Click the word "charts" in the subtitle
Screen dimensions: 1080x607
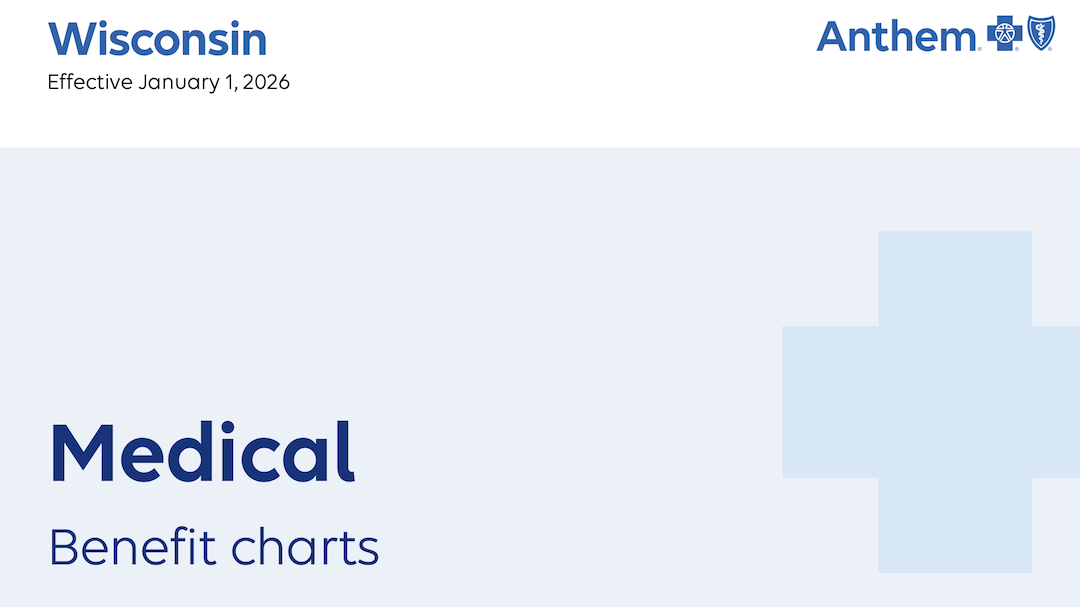[x=305, y=547]
